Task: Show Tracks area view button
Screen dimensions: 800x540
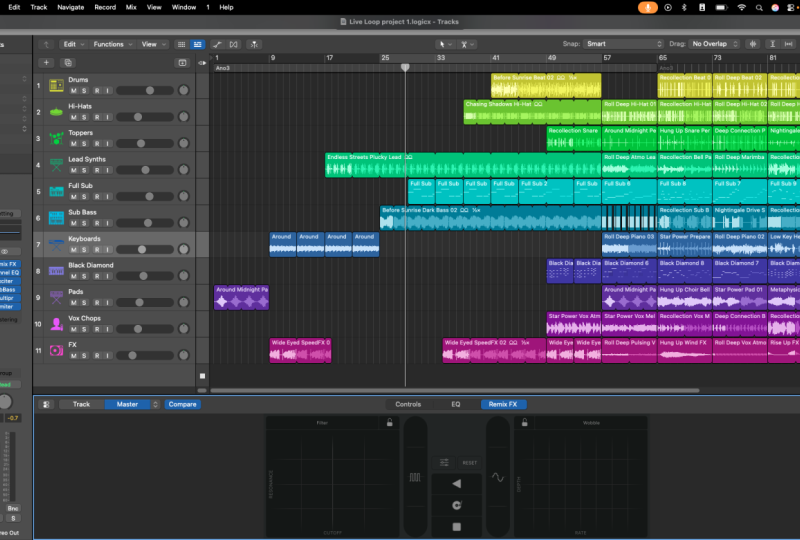Action: click(197, 44)
